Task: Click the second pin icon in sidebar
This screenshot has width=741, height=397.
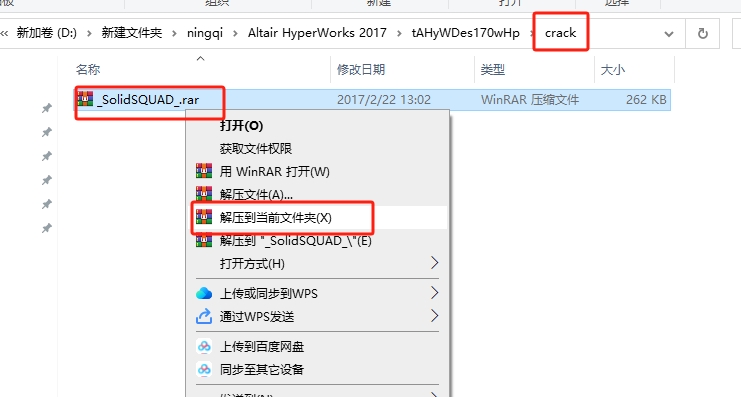Action: 46,132
